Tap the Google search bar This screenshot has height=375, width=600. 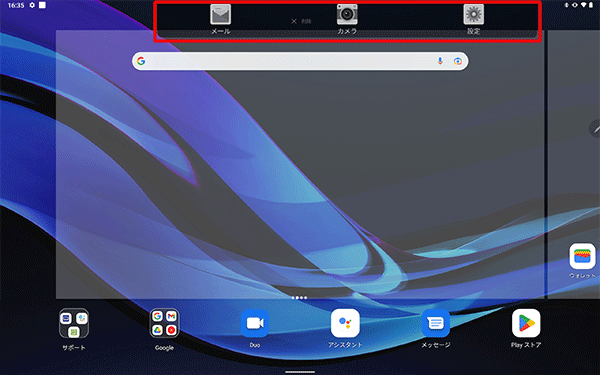click(300, 61)
